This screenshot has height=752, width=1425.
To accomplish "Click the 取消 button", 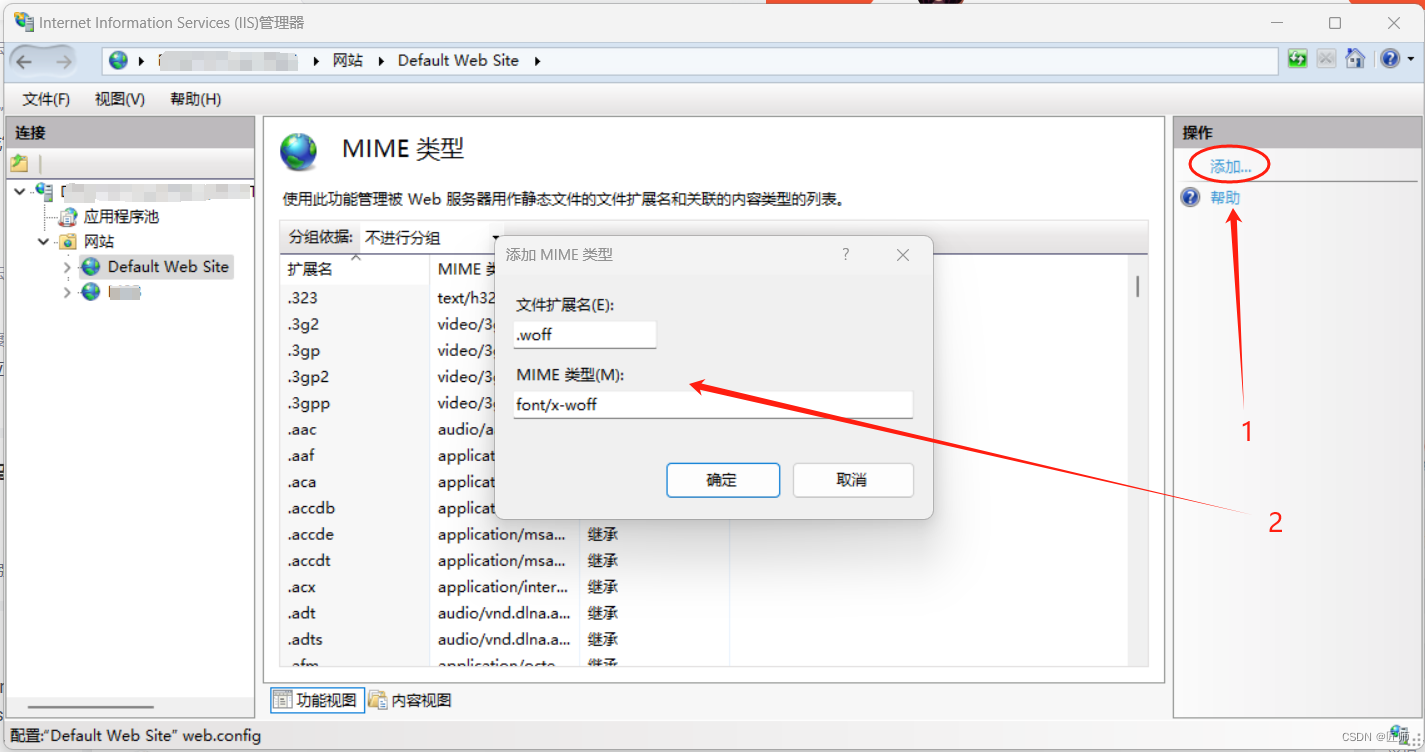I will pyautogui.click(x=853, y=480).
